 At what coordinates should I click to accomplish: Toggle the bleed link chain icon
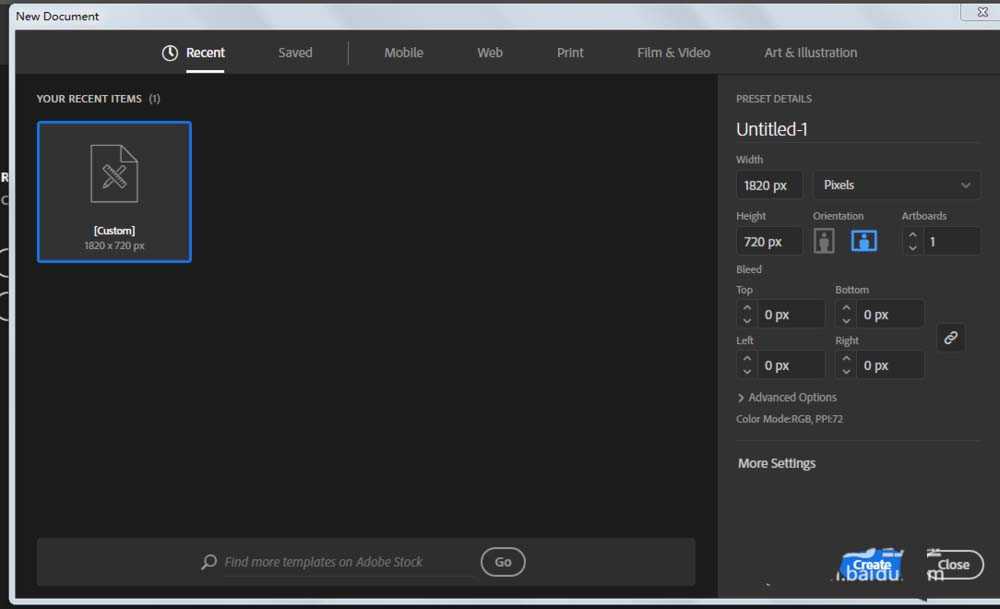[951, 338]
